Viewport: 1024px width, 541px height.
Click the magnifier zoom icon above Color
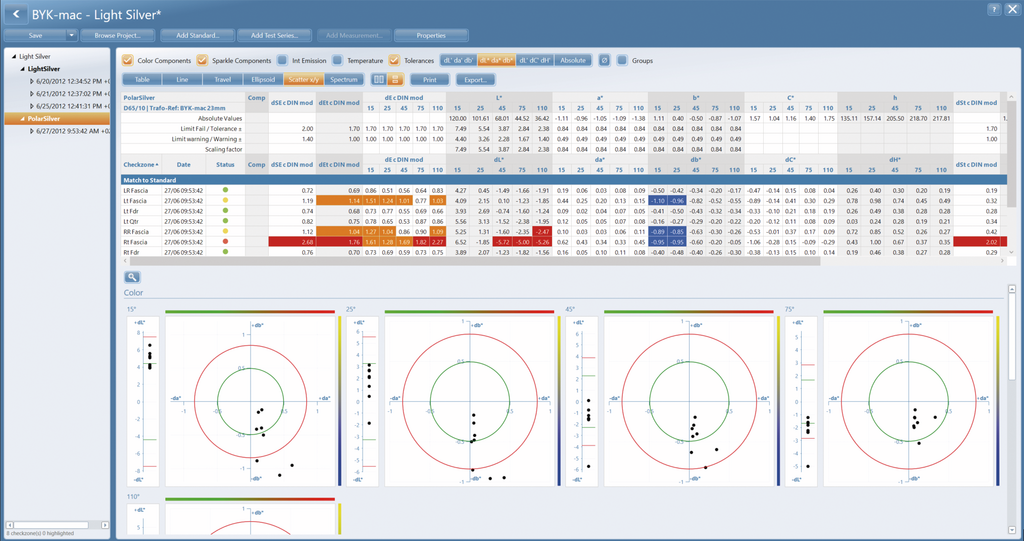(132, 277)
